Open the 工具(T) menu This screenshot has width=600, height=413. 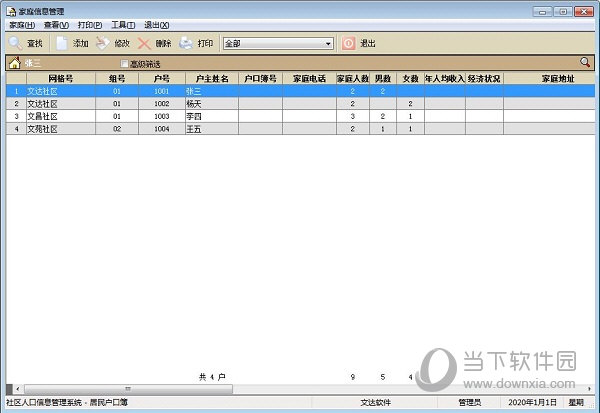123,25
